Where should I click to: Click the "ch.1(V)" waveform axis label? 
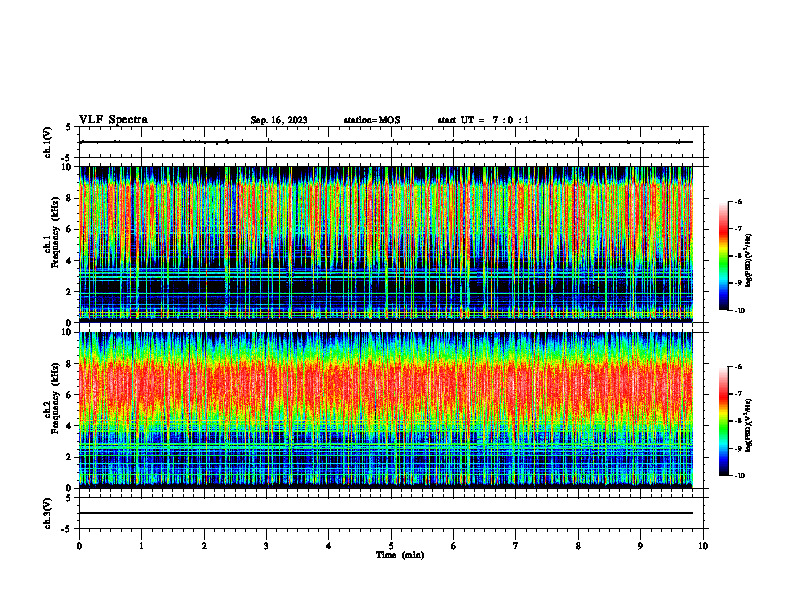48,142
